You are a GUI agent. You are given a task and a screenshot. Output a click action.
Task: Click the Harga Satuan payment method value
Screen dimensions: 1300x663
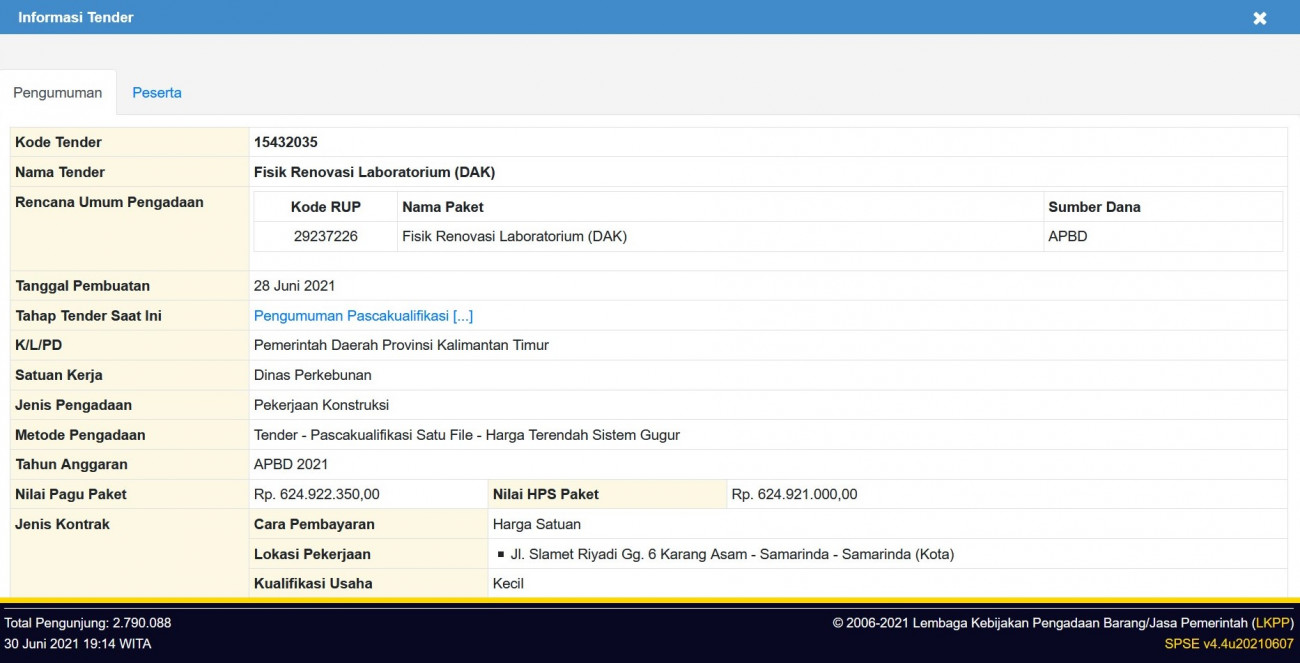[536, 524]
